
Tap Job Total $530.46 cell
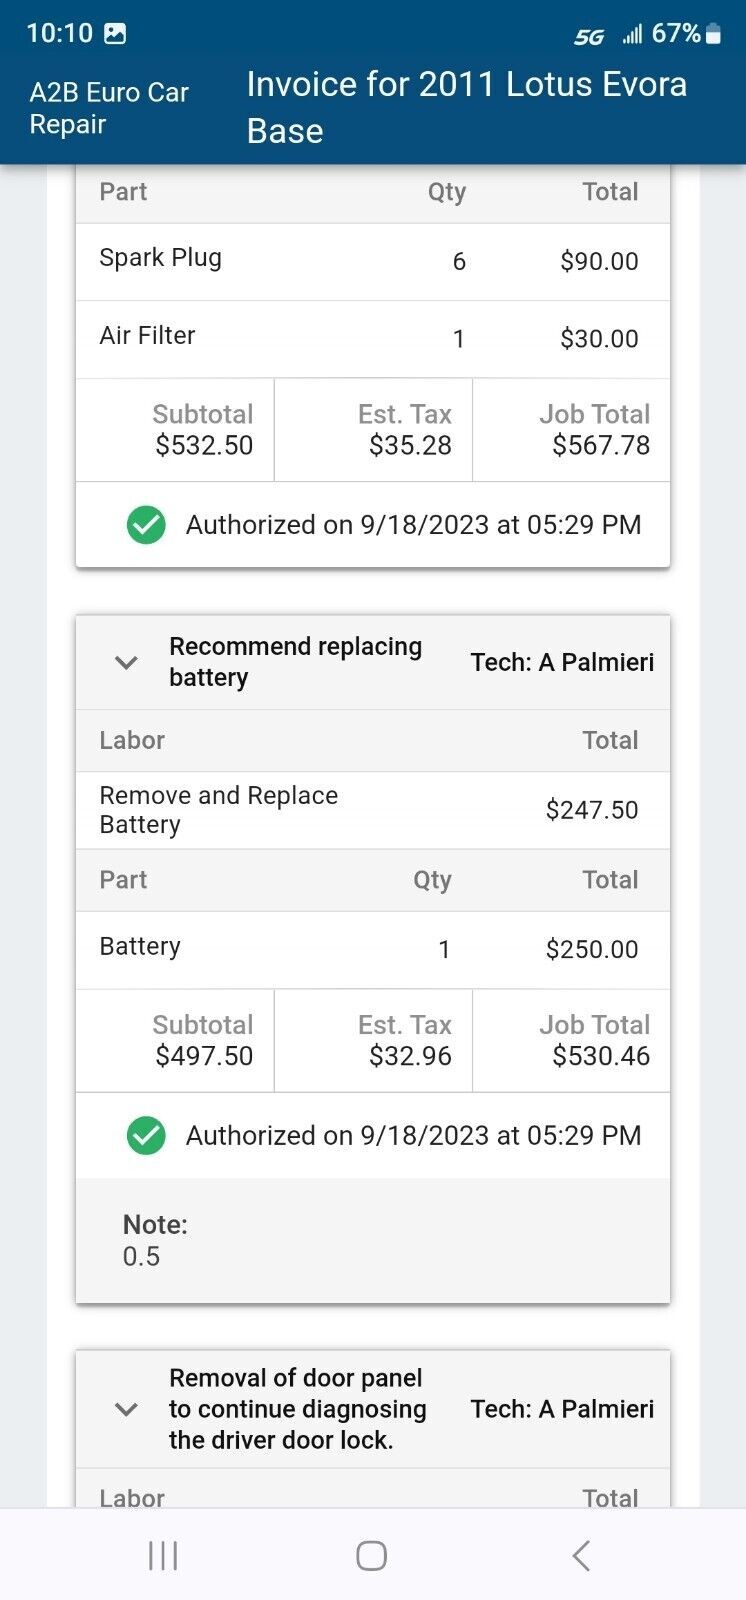click(x=594, y=1040)
